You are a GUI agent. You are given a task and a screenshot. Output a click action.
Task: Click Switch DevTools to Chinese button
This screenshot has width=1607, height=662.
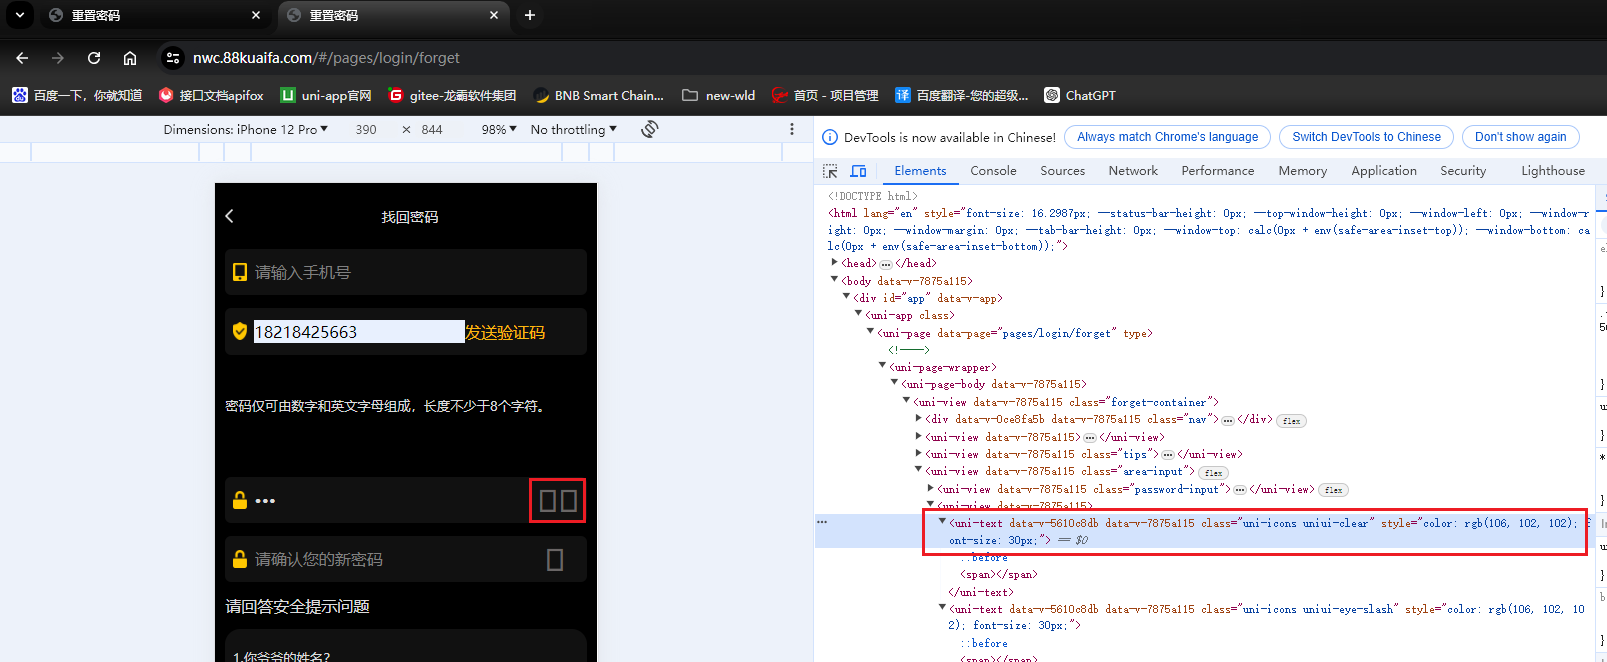coord(1366,137)
